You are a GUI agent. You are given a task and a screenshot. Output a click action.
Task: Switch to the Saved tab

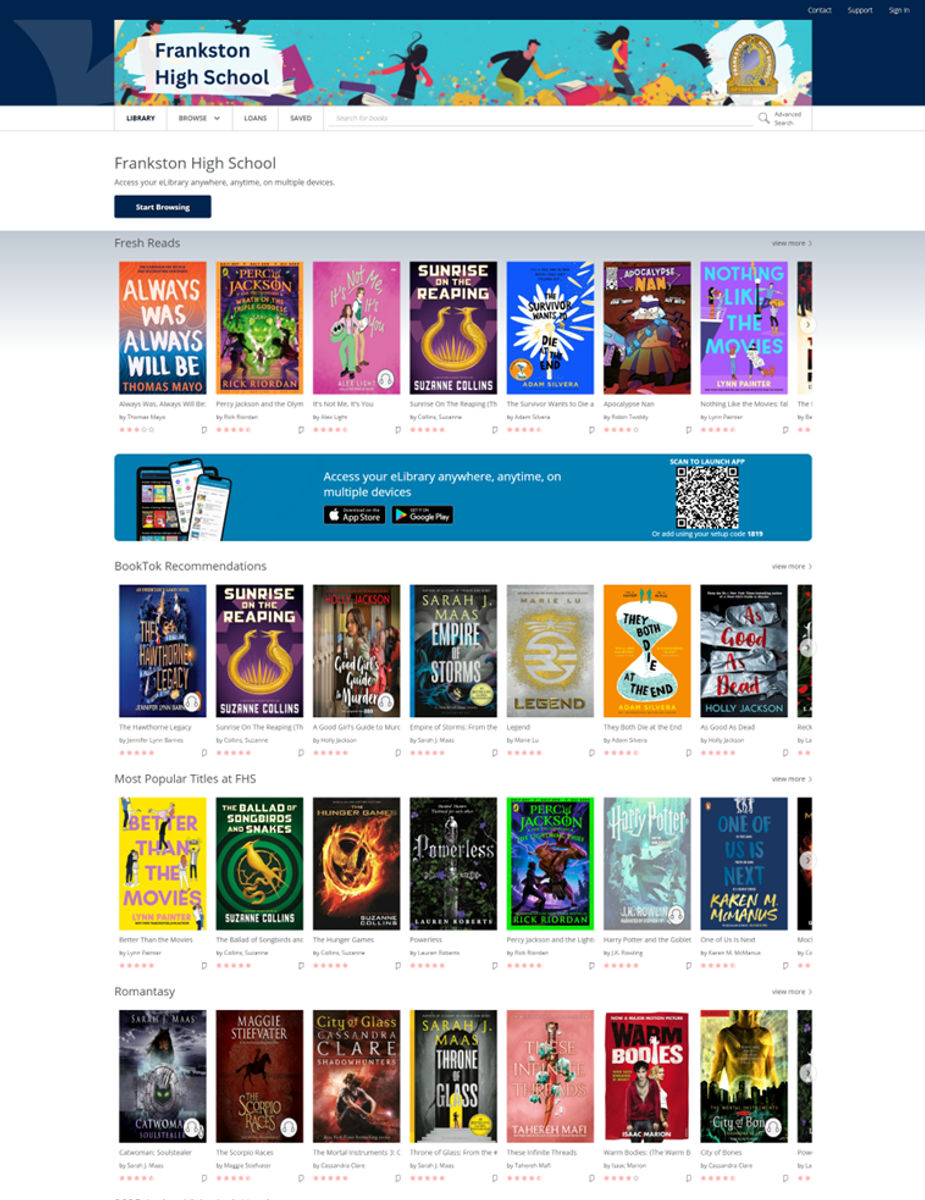[301, 118]
